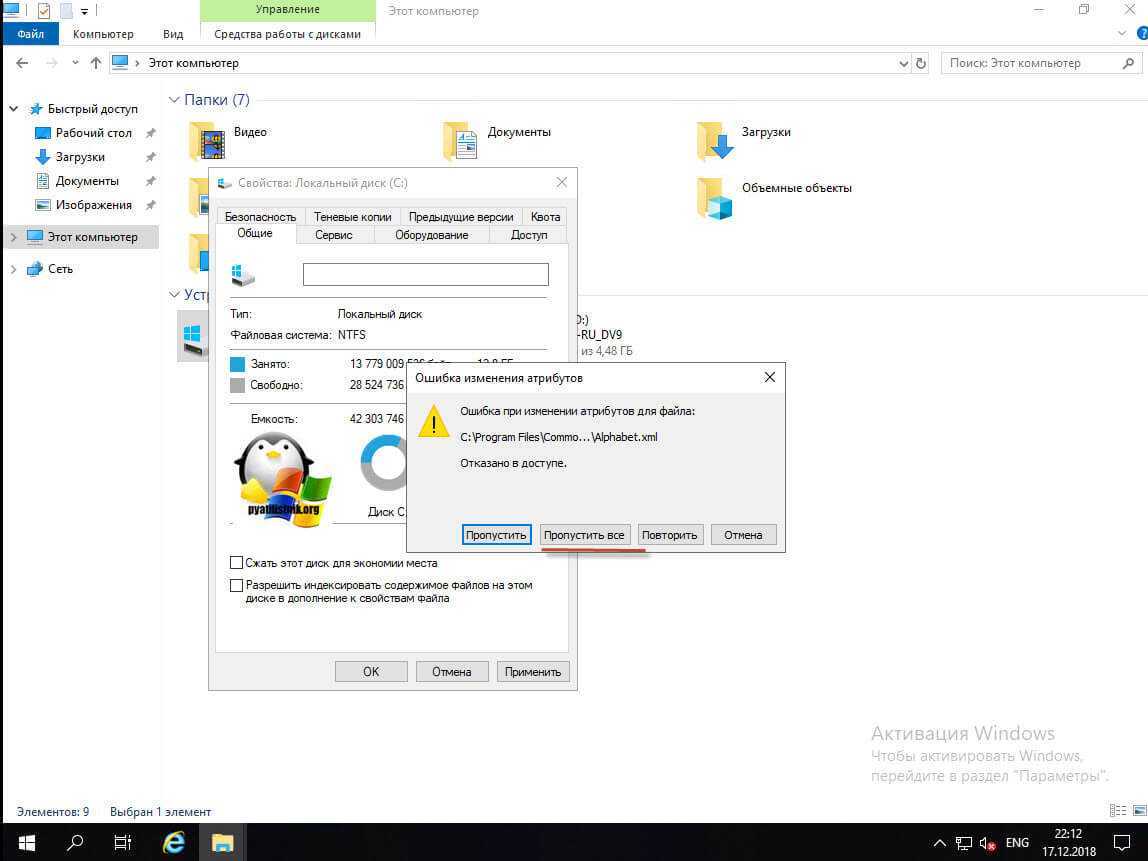Launch Internet Explorer from taskbar
The image size is (1148, 861).
pyautogui.click(x=174, y=842)
